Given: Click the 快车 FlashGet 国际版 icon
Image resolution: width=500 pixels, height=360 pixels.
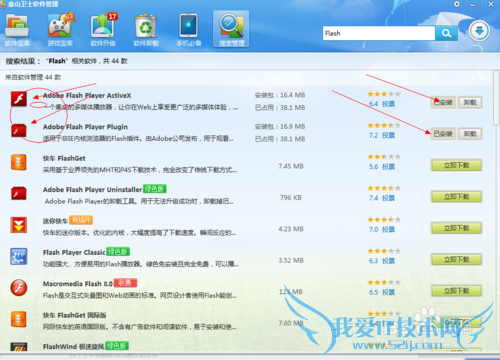Looking at the screenshot, I should point(19,319).
